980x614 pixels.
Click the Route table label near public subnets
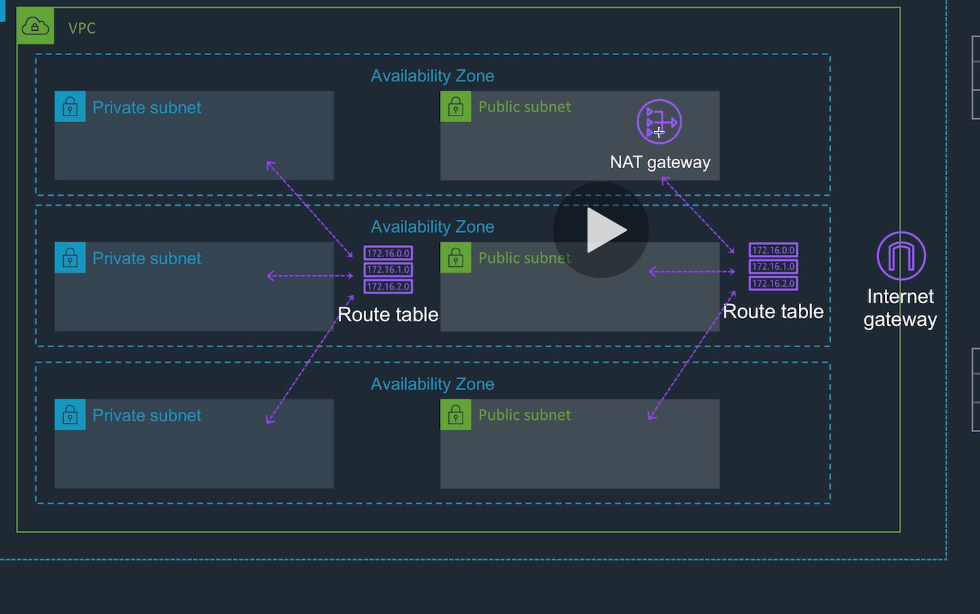(772, 311)
